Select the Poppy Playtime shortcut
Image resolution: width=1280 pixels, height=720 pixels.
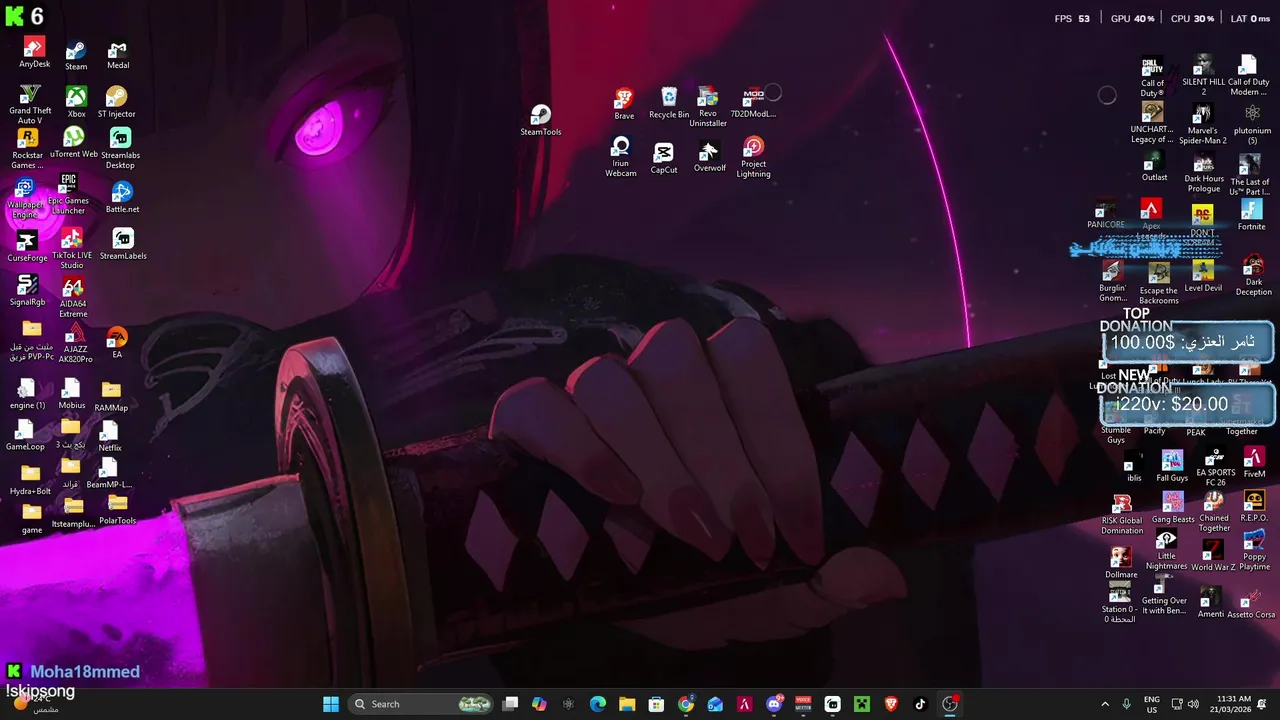point(1254,552)
